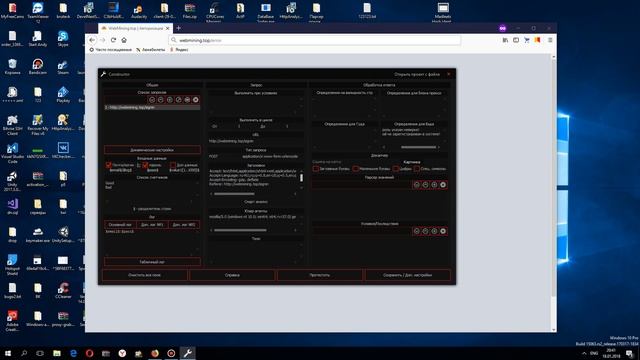Click third icon in conditions/sequence toolbar

[434, 231]
